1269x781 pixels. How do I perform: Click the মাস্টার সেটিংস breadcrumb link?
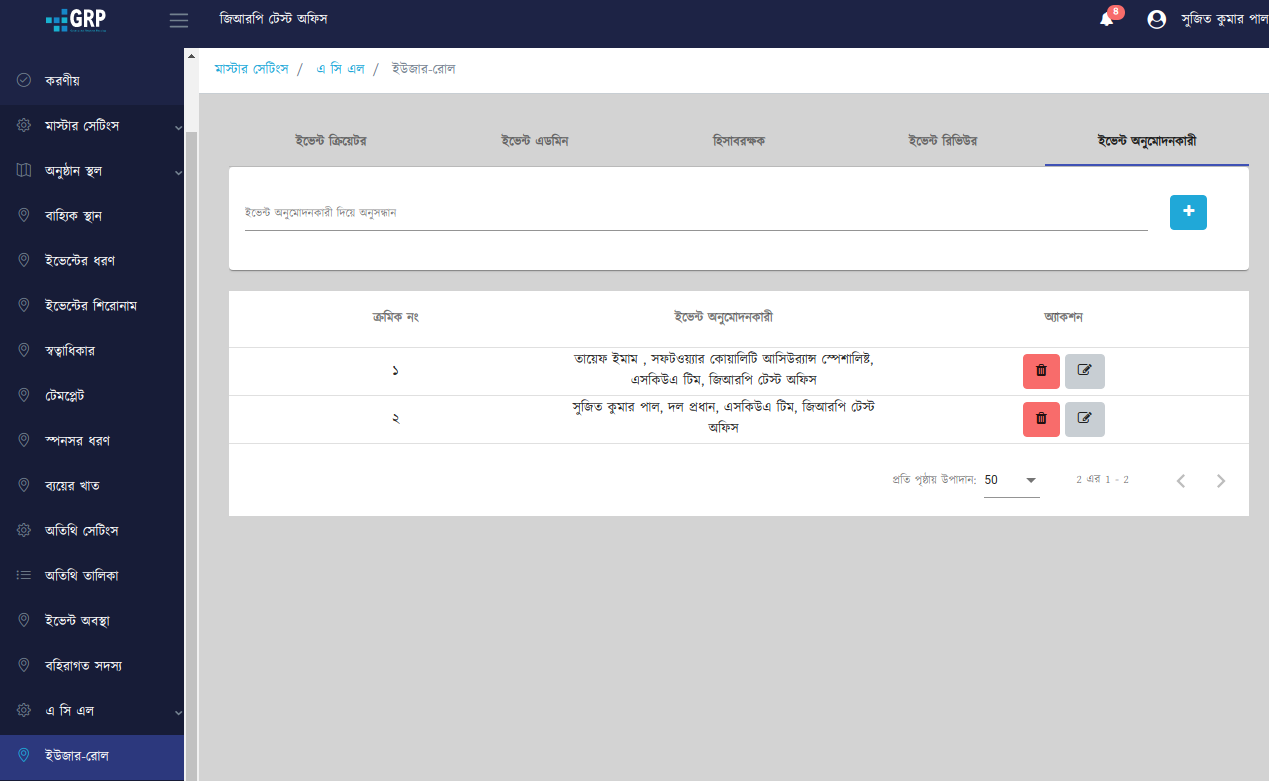coord(251,69)
